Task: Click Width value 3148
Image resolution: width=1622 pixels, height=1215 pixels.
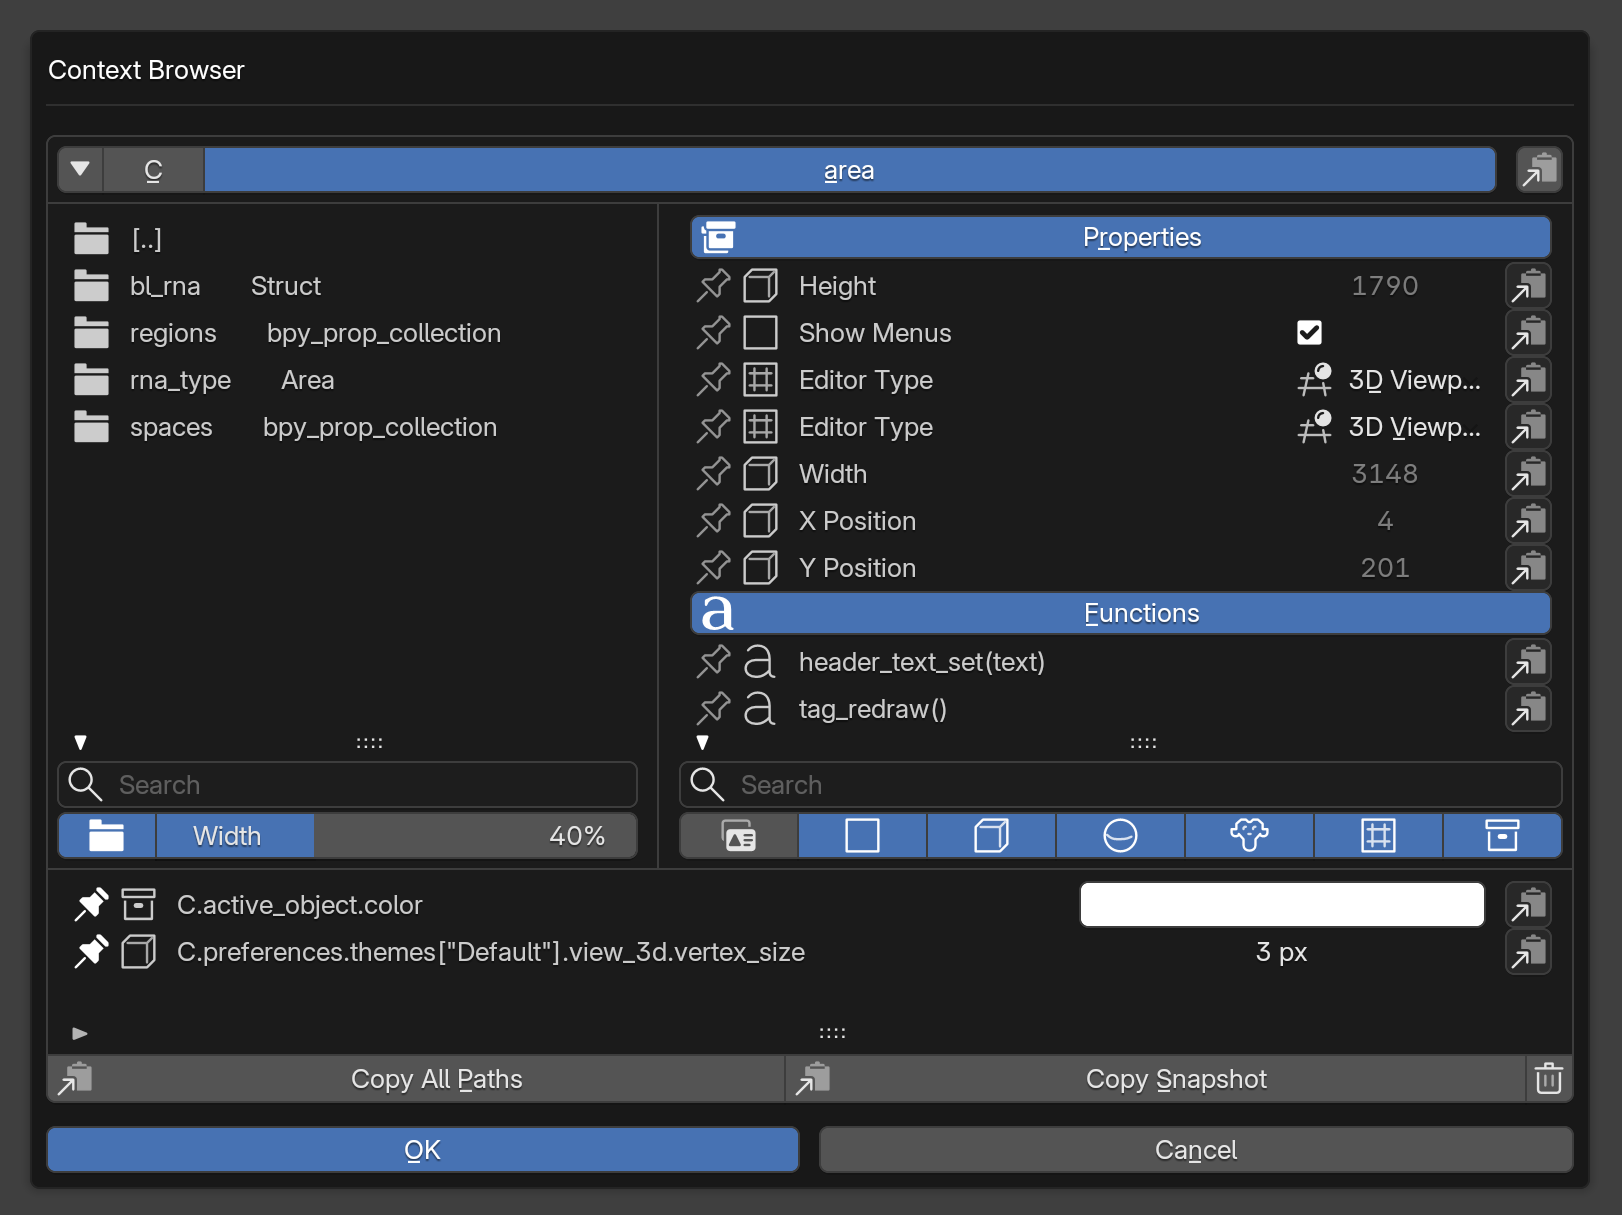Action: [1385, 474]
